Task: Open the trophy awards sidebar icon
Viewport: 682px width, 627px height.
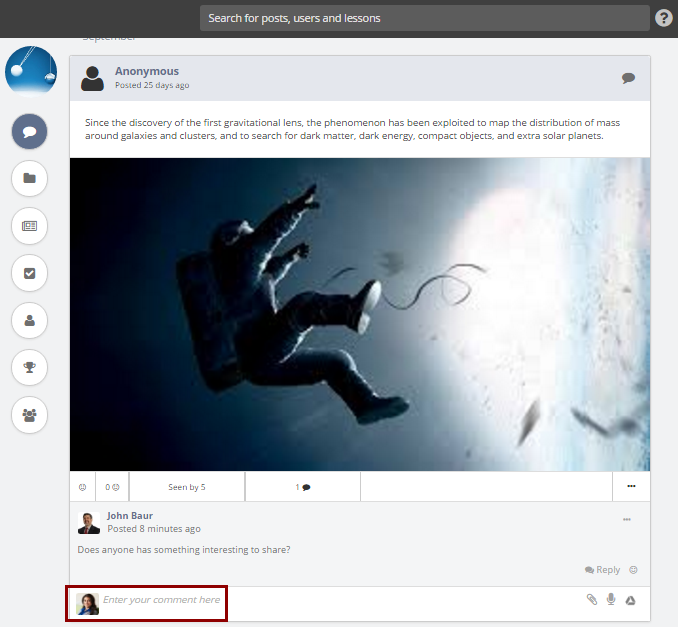Action: 29,367
